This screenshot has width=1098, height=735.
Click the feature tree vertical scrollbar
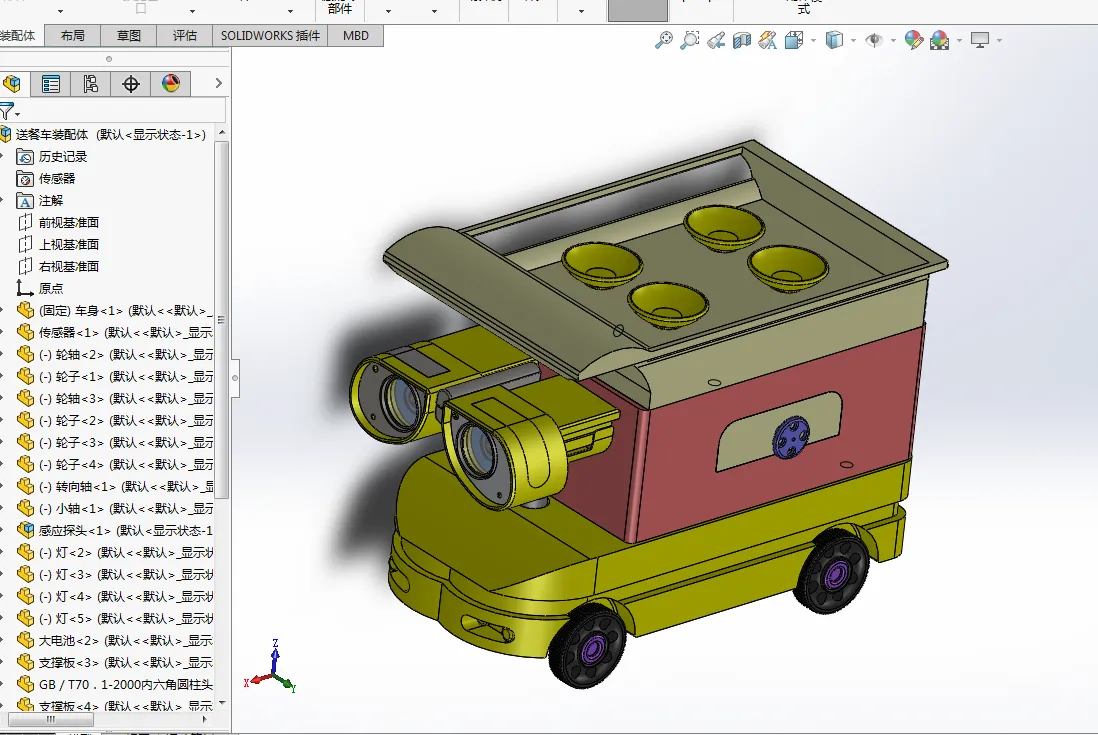click(222, 320)
